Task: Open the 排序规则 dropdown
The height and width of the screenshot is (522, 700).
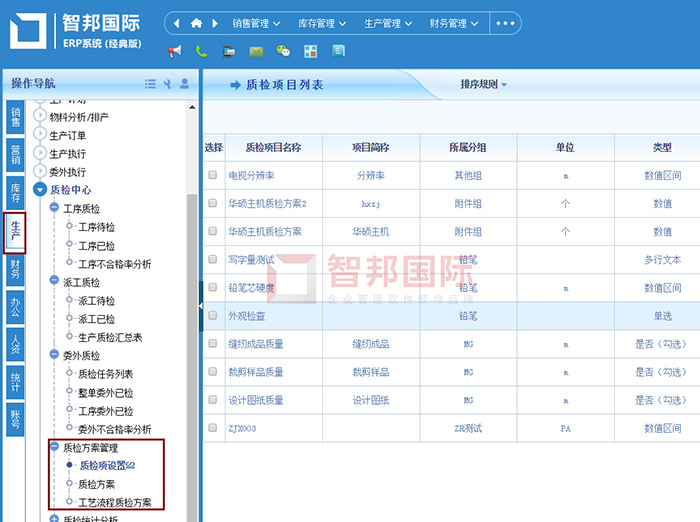Action: (x=483, y=84)
